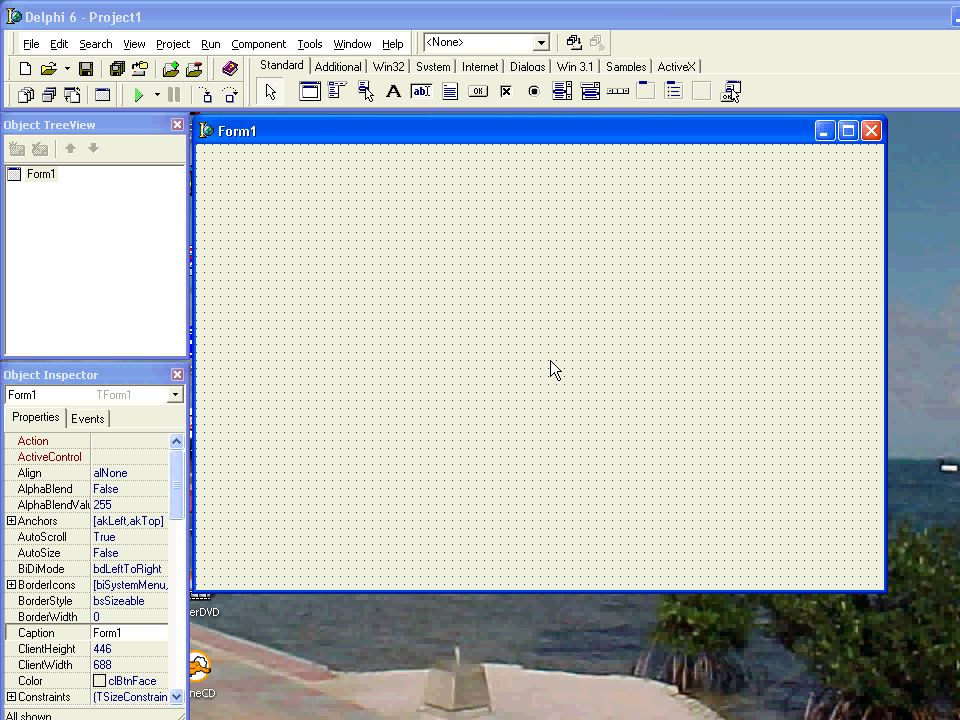The image size is (960, 720).
Task: Click the View Unit icon
Action: 26,95
